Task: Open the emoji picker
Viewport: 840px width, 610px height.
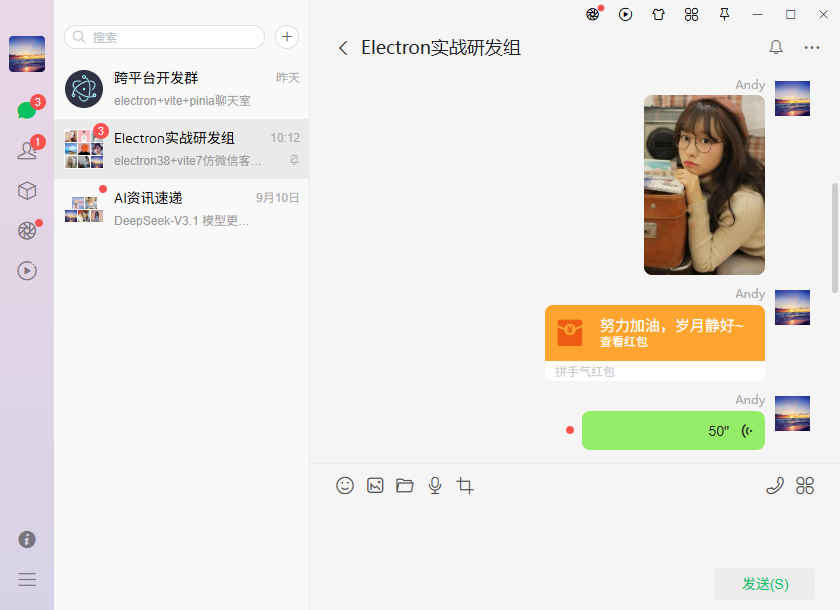Action: (x=345, y=486)
